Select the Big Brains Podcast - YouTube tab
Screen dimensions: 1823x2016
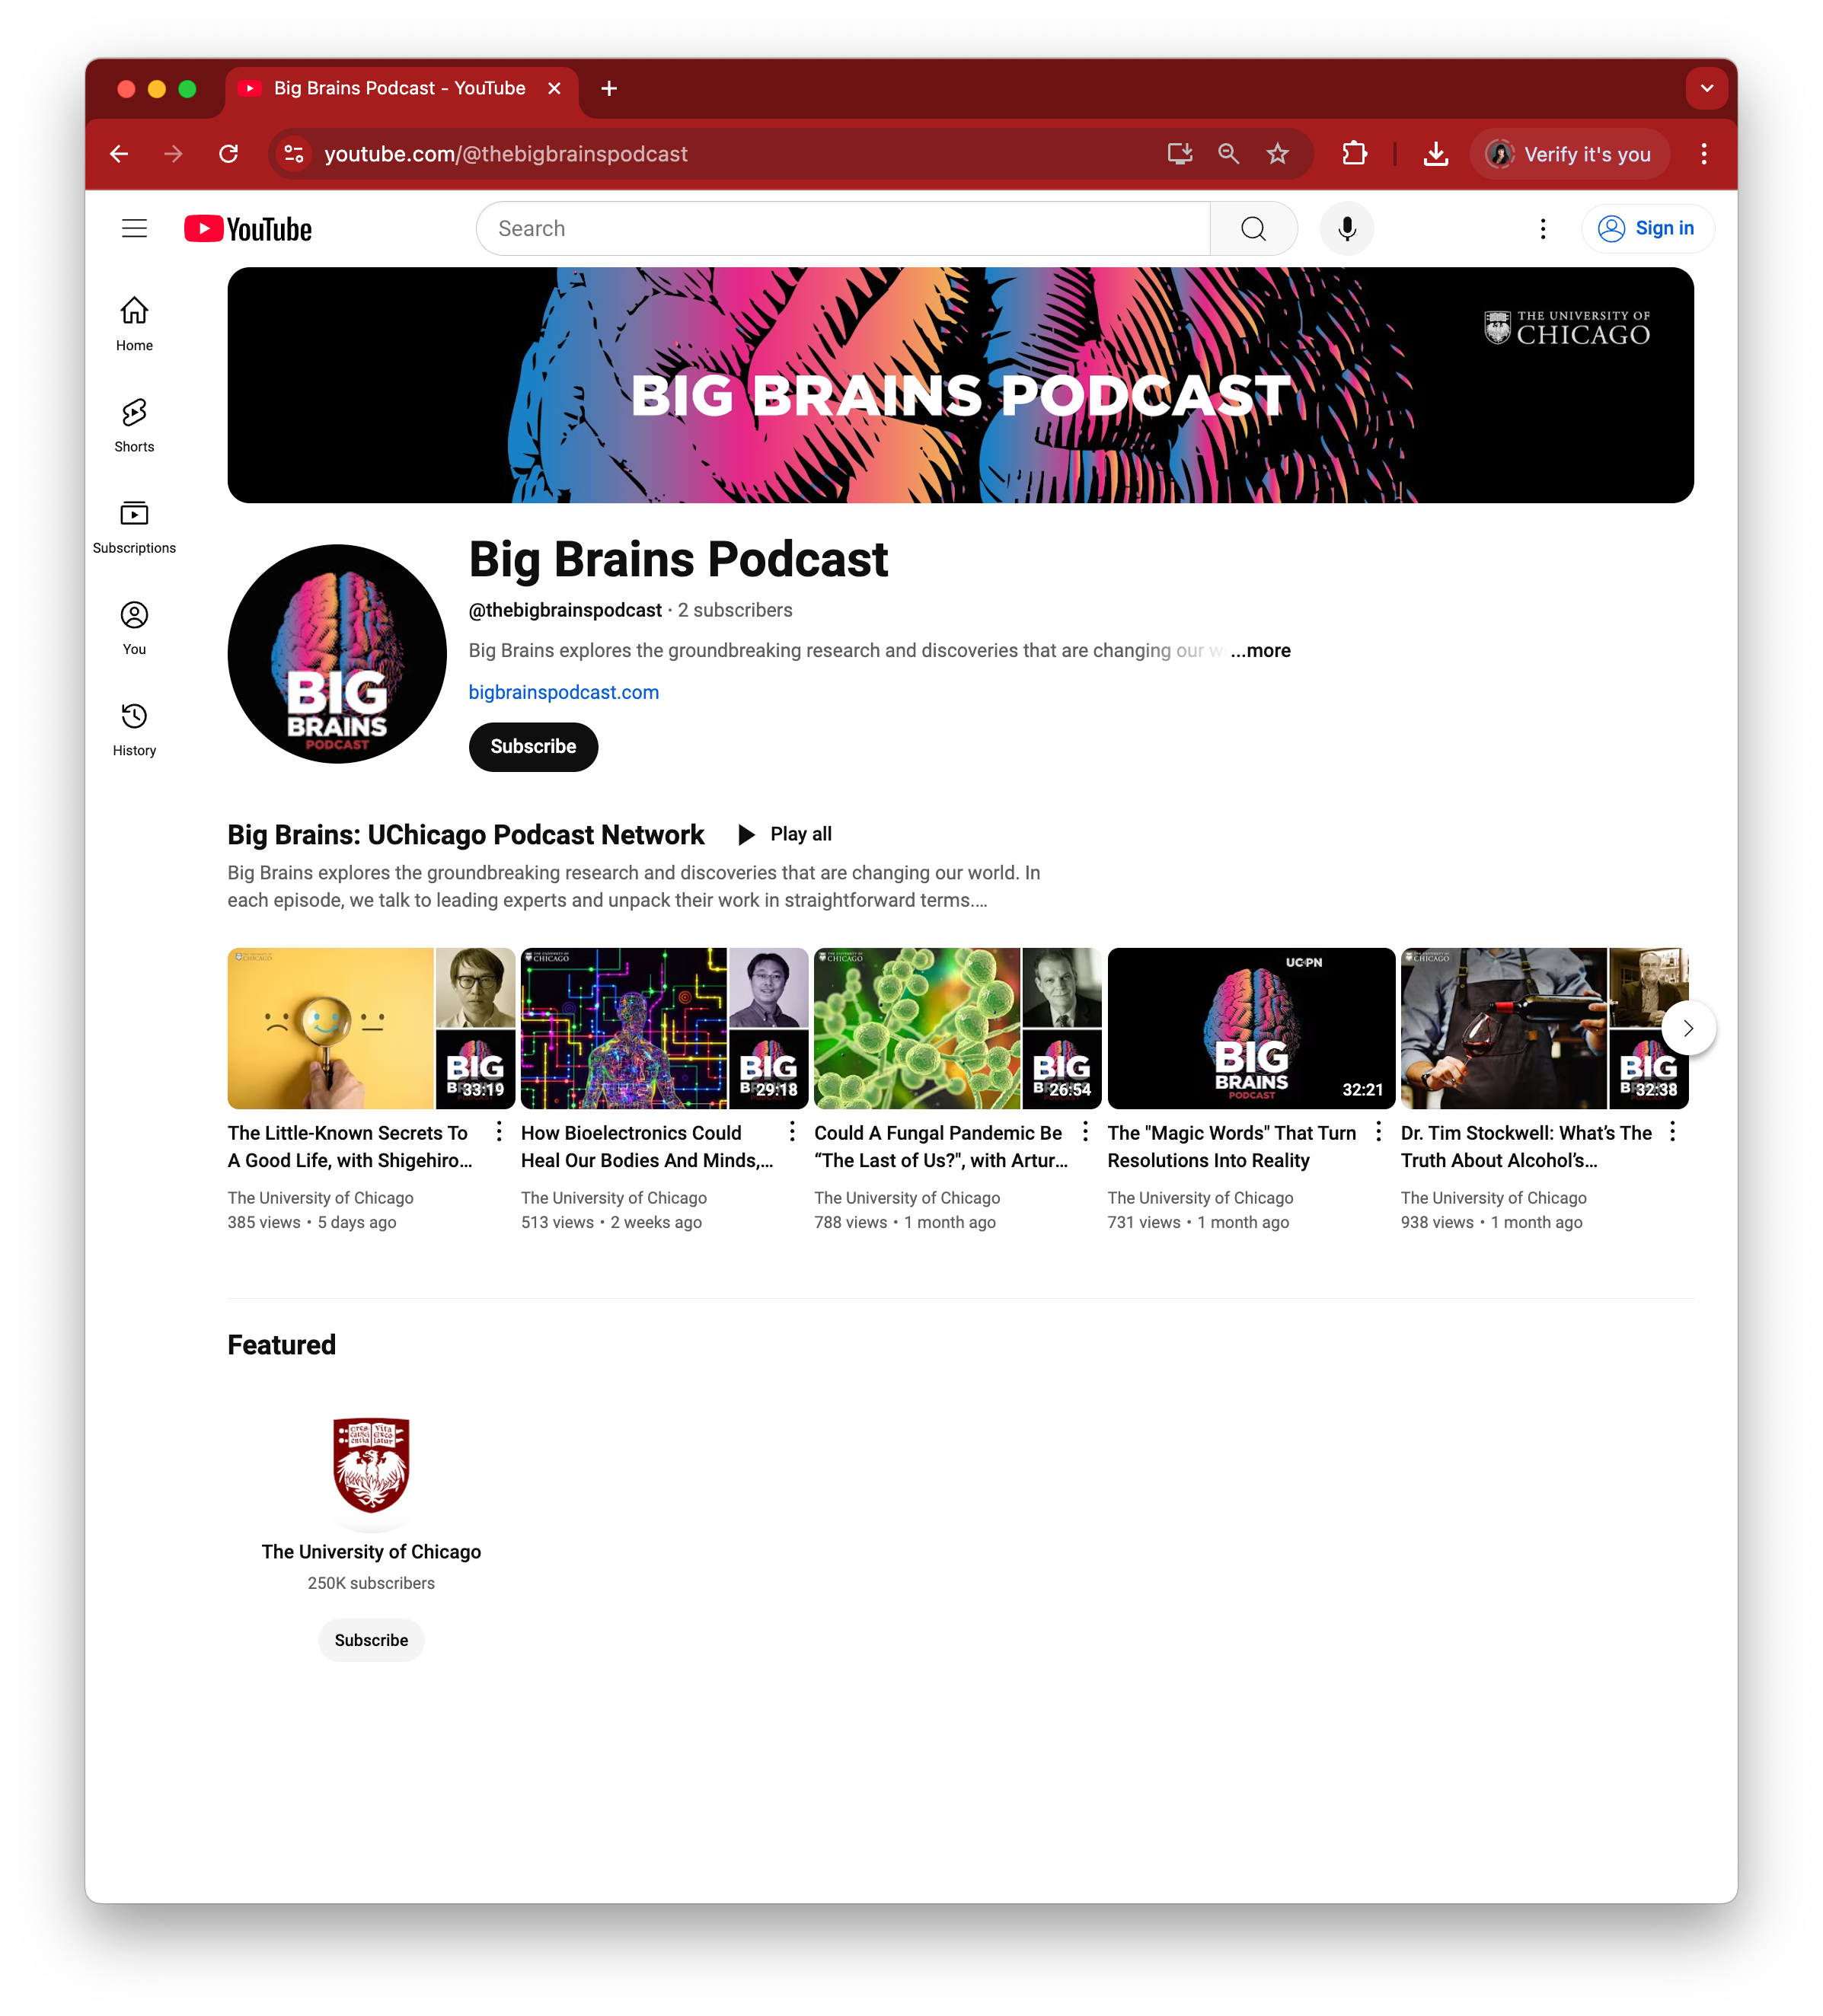coord(401,89)
